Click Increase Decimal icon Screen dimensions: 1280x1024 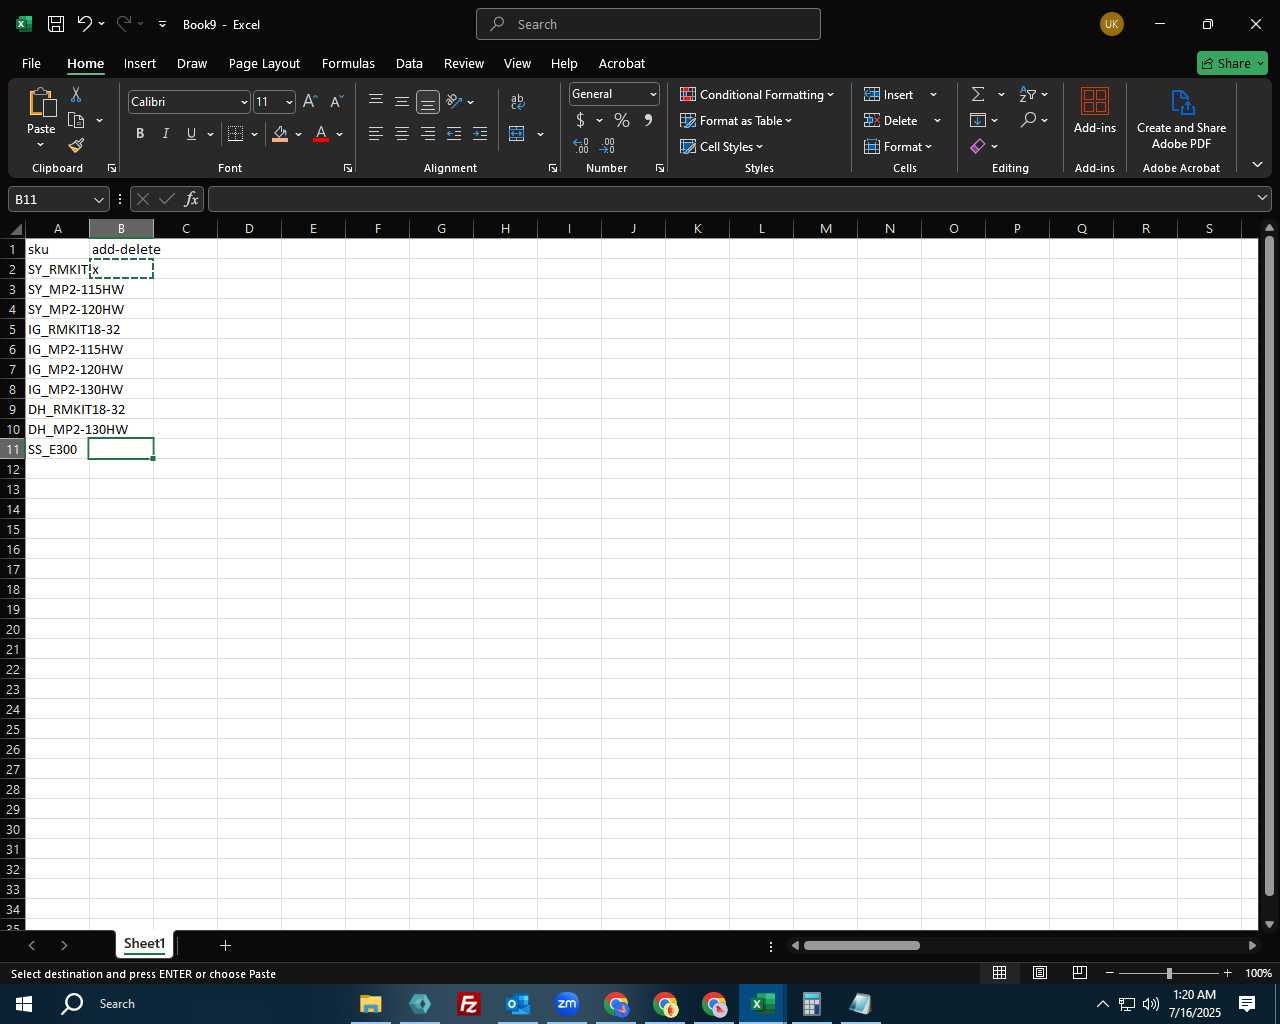[581, 146]
